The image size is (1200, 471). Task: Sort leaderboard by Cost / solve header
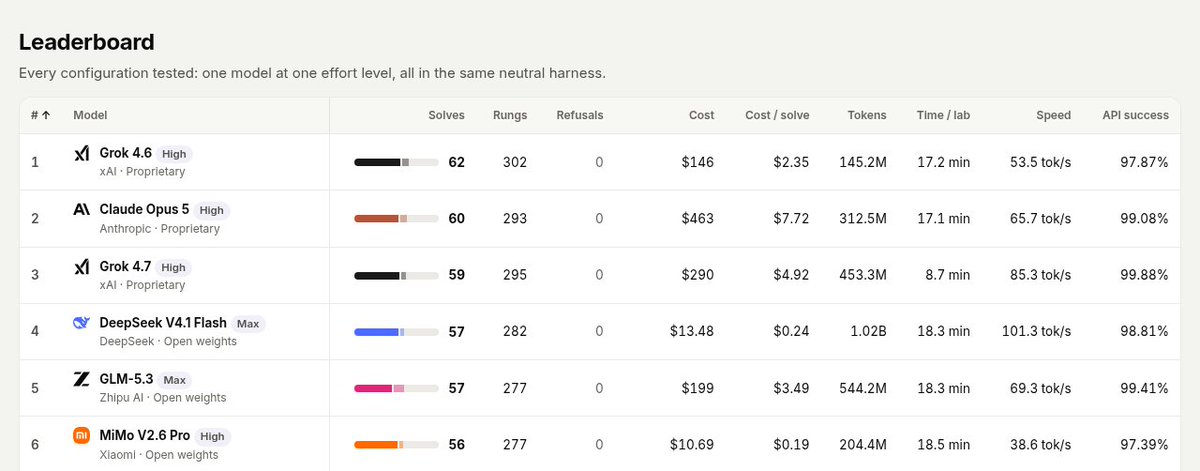[x=777, y=115]
